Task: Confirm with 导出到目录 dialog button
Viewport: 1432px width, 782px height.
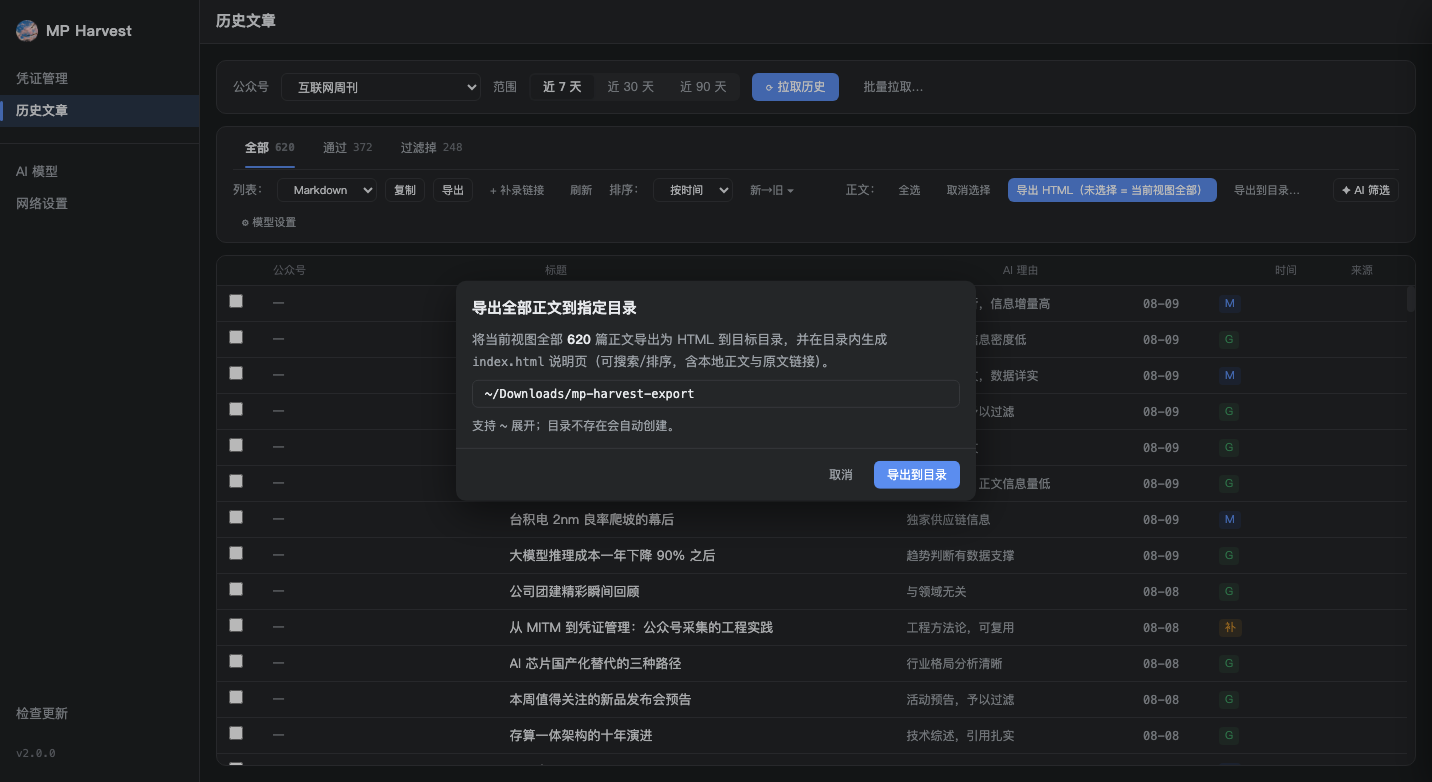Action: point(917,475)
